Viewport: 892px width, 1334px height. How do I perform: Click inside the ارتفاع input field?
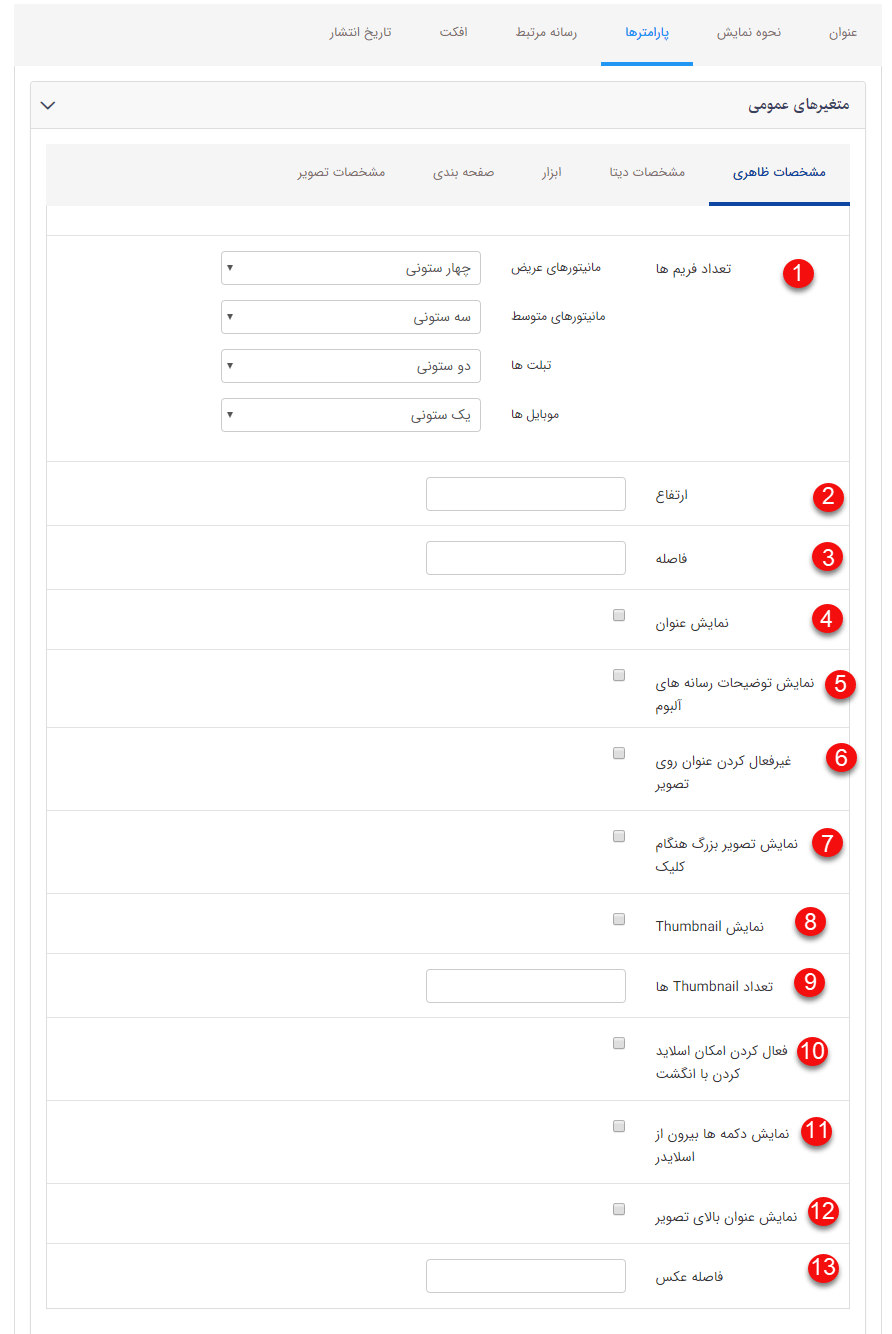coord(525,493)
